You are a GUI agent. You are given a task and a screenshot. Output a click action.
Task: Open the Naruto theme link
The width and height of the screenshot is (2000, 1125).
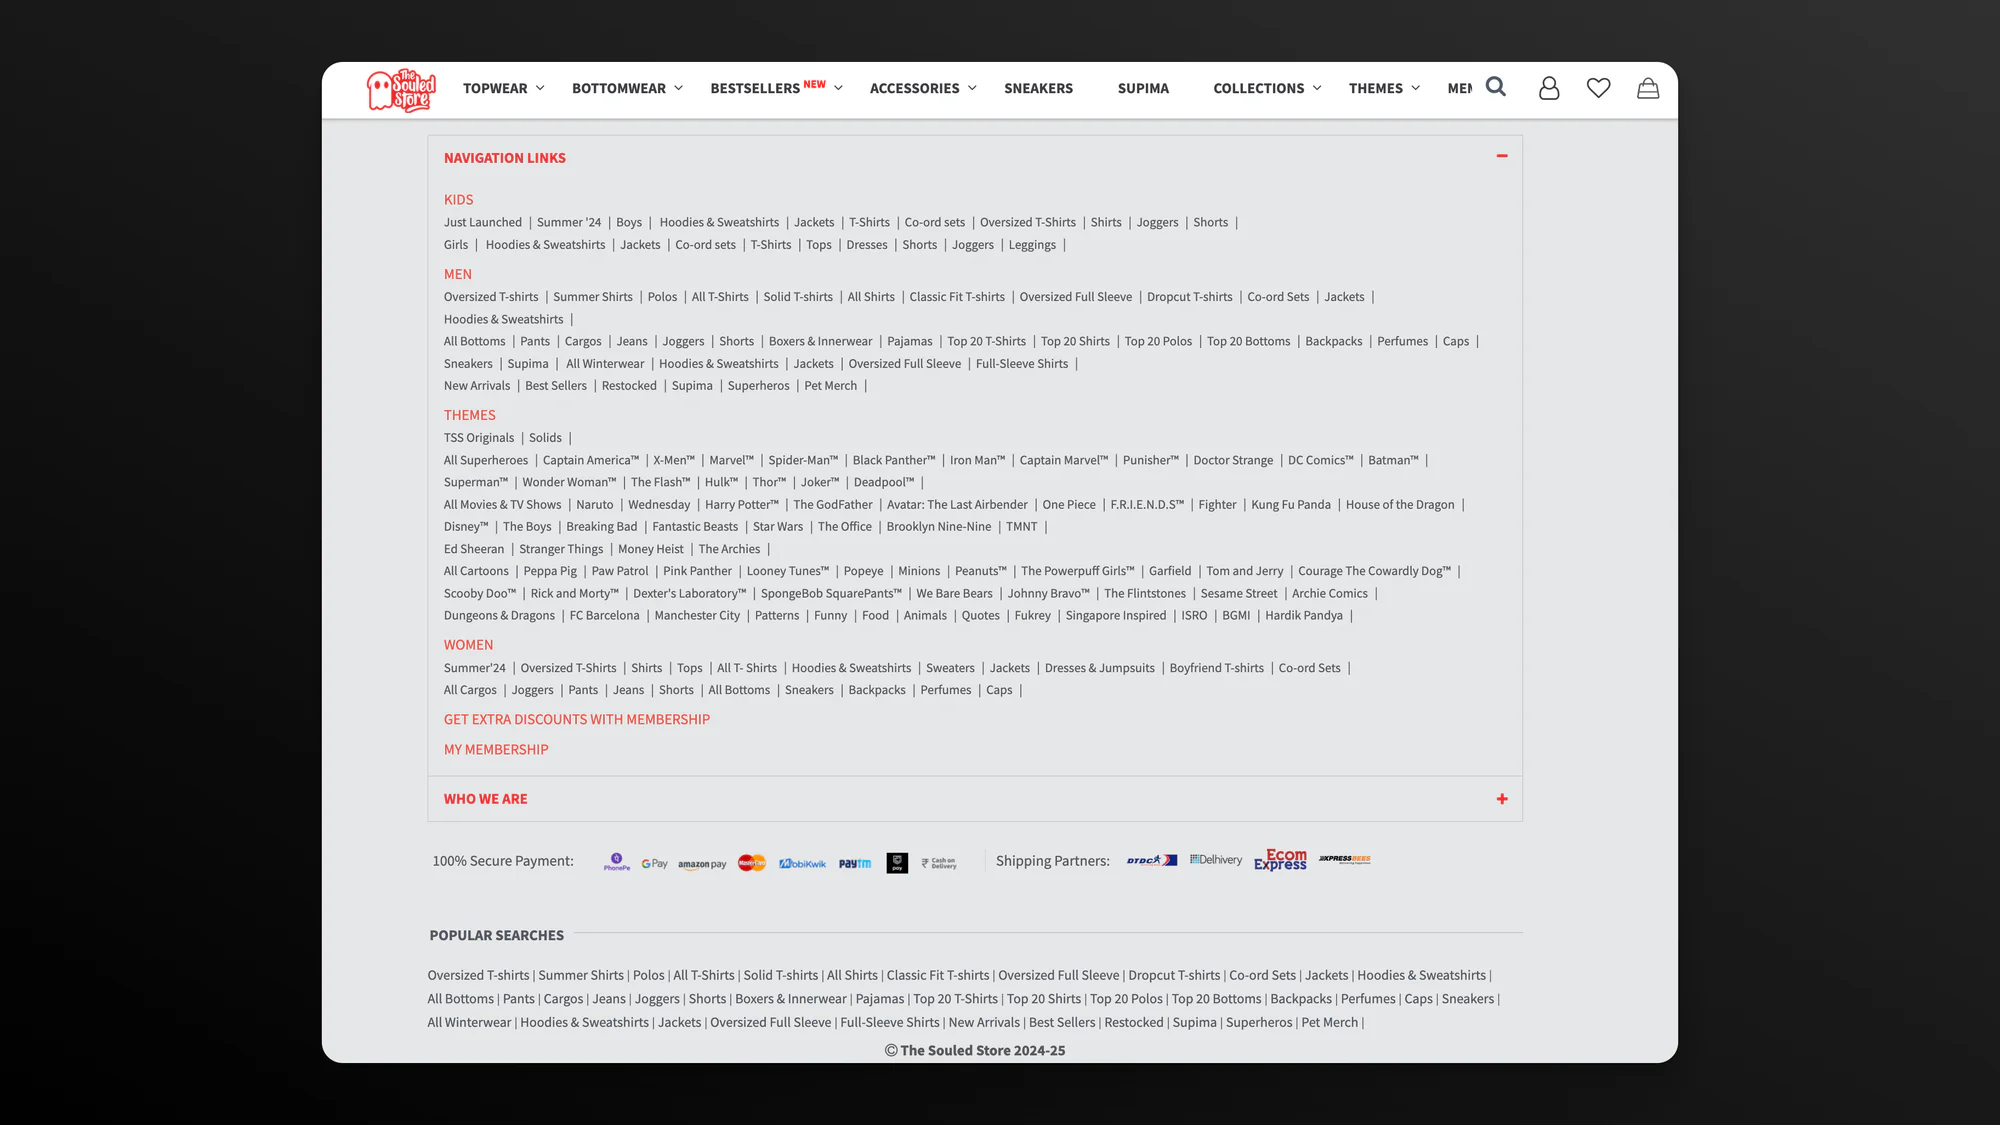click(595, 504)
